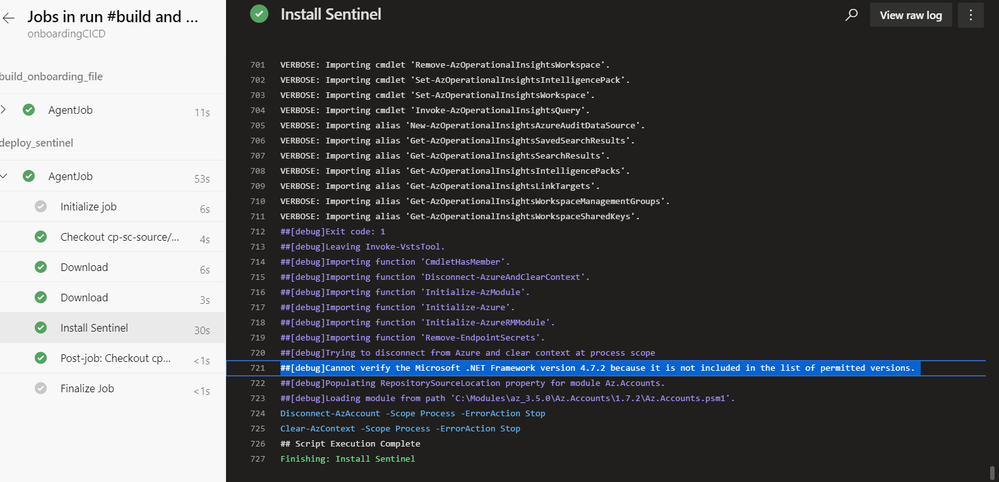
Task: Select the Install Sentinel step
Action: click(x=94, y=327)
